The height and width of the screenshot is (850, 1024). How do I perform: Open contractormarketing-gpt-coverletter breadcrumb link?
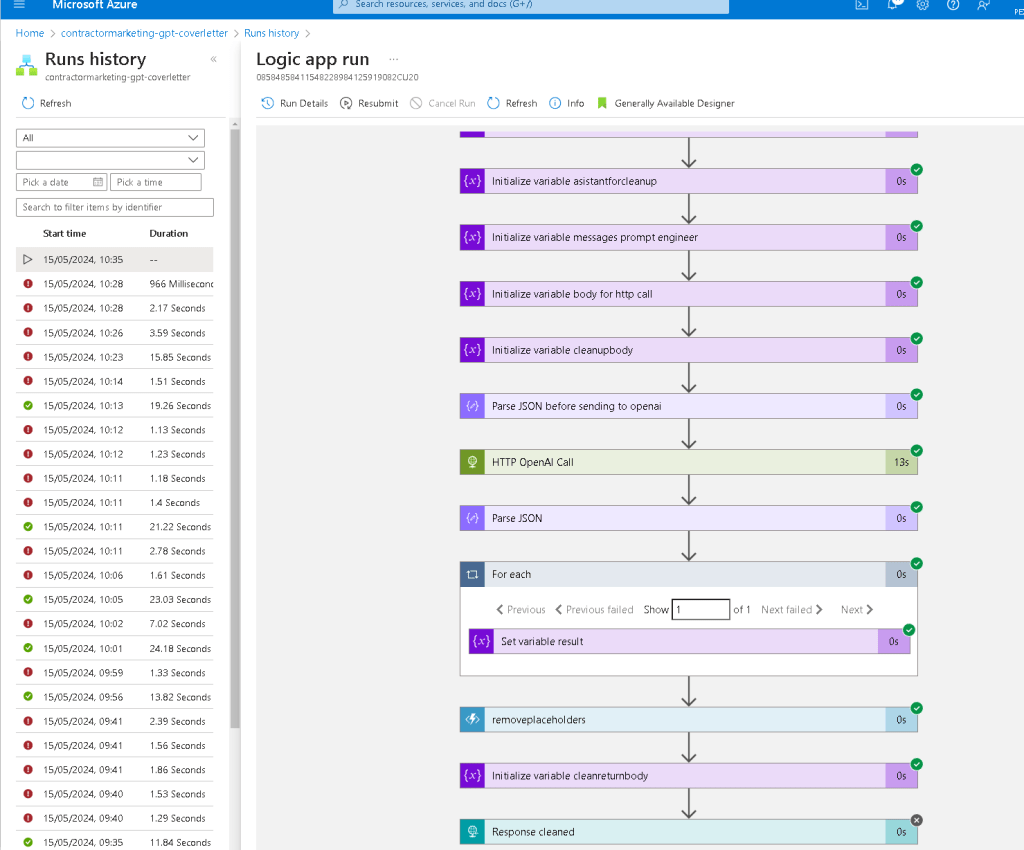click(x=144, y=33)
